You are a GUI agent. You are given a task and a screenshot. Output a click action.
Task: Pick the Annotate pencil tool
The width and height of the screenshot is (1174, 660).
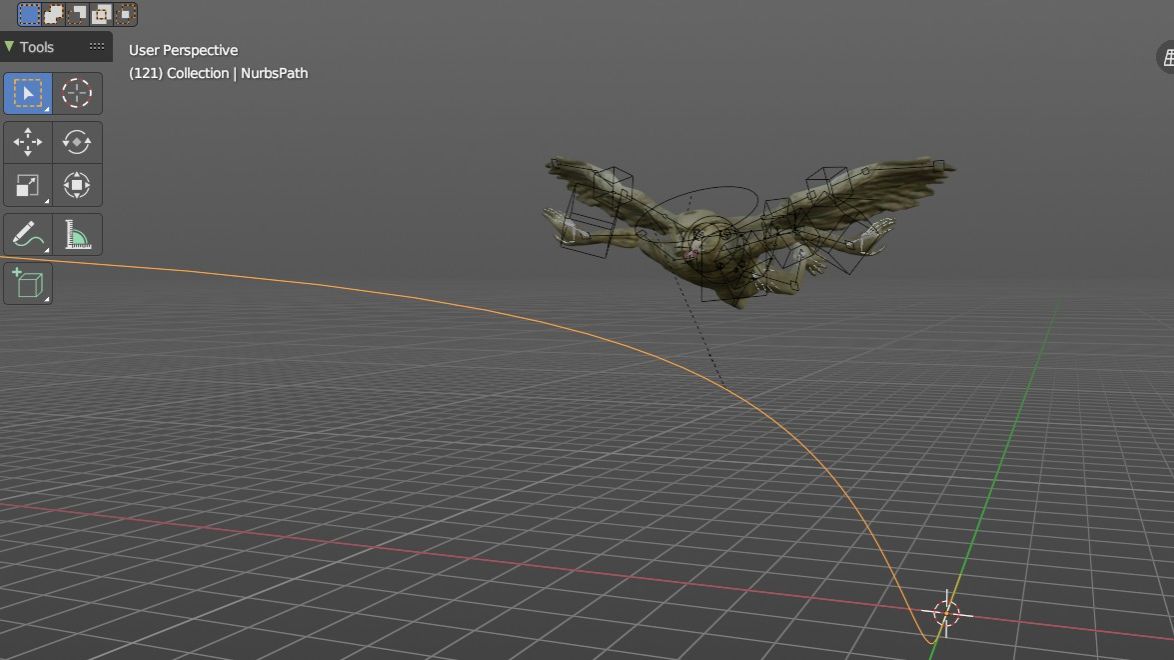[28, 234]
